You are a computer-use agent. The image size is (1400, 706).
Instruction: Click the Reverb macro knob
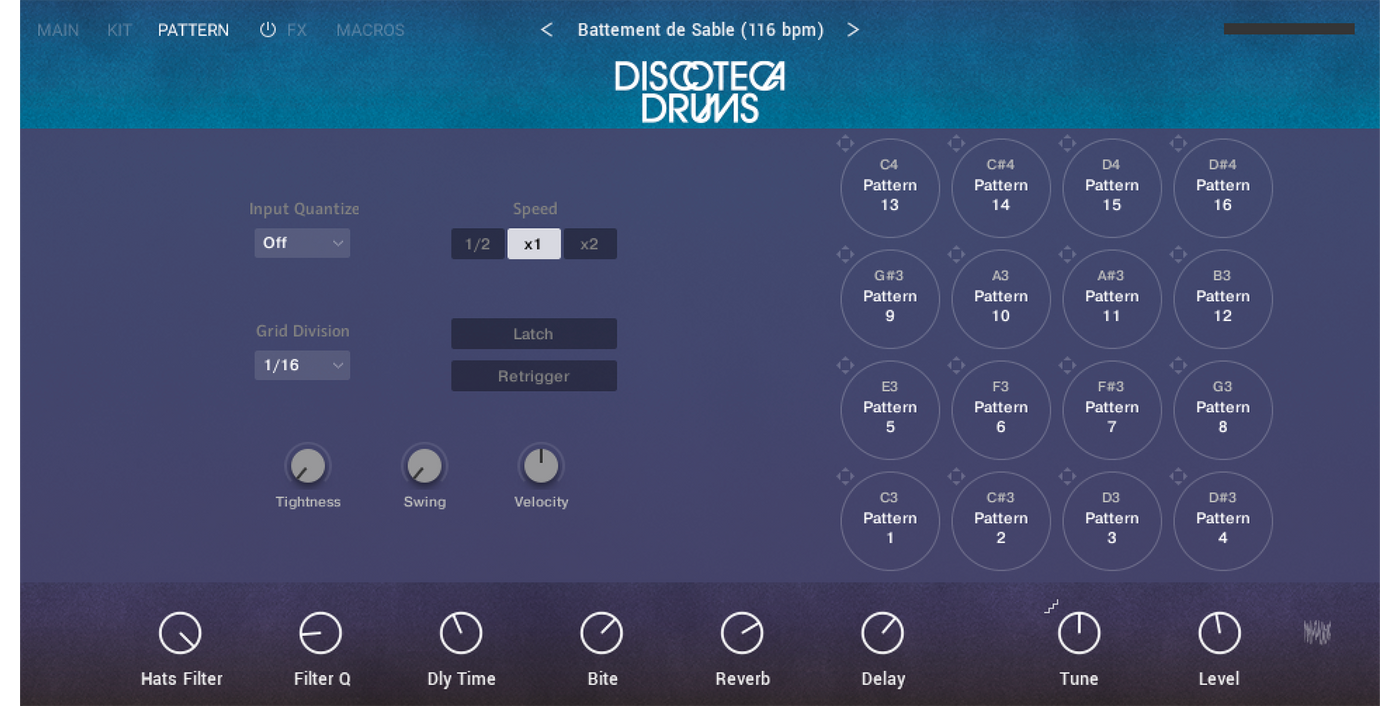coord(742,633)
